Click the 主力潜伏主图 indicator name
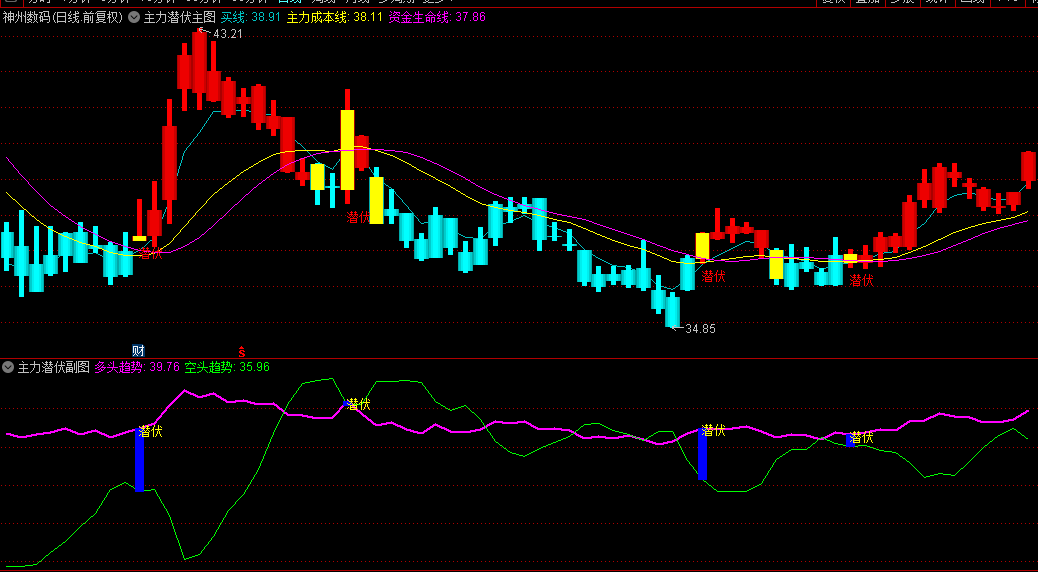1038x572 pixels. (179, 18)
